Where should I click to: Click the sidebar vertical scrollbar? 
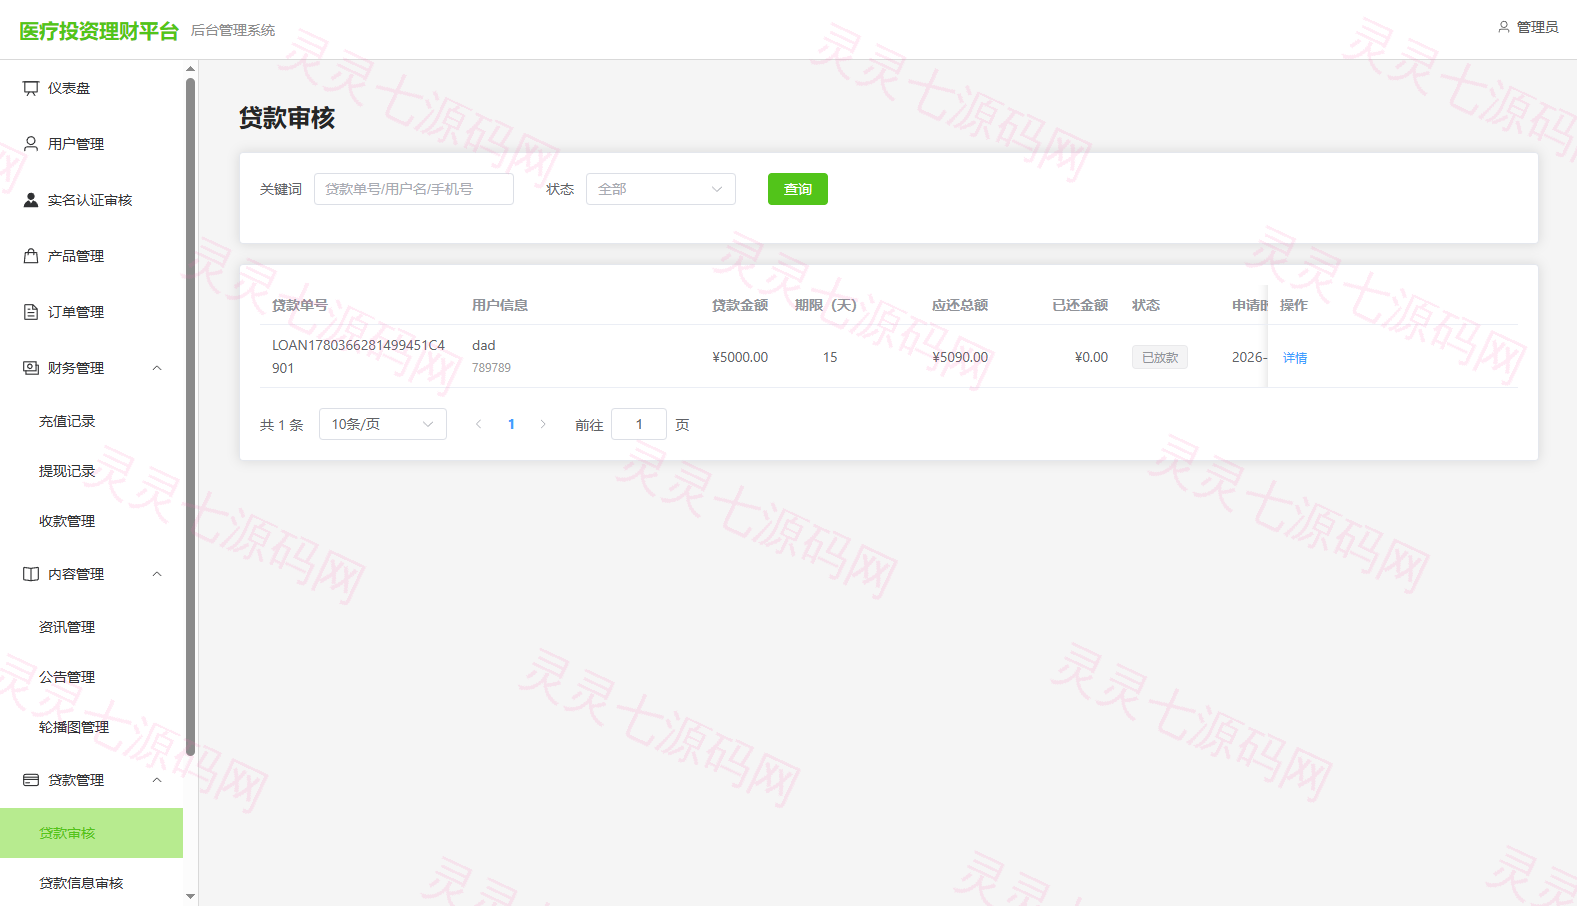(190, 416)
